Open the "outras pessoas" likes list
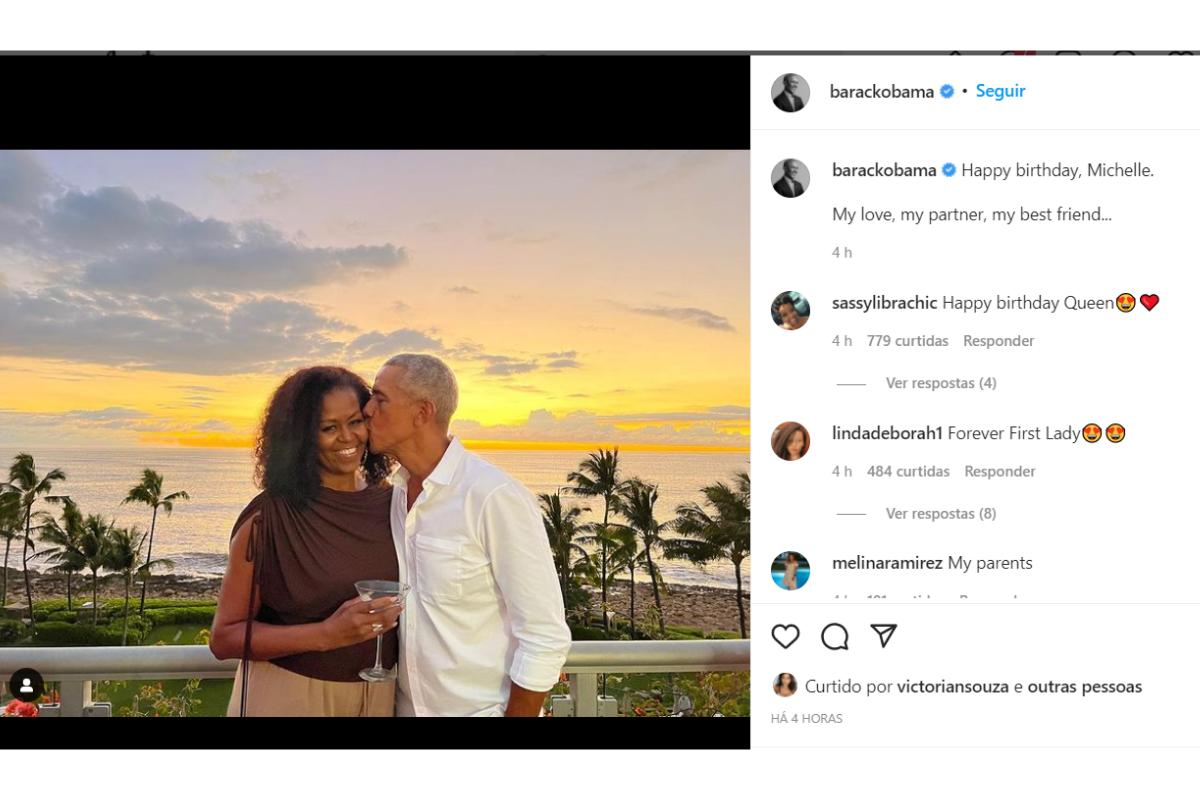The height and width of the screenshot is (800, 1200). coord(1084,687)
